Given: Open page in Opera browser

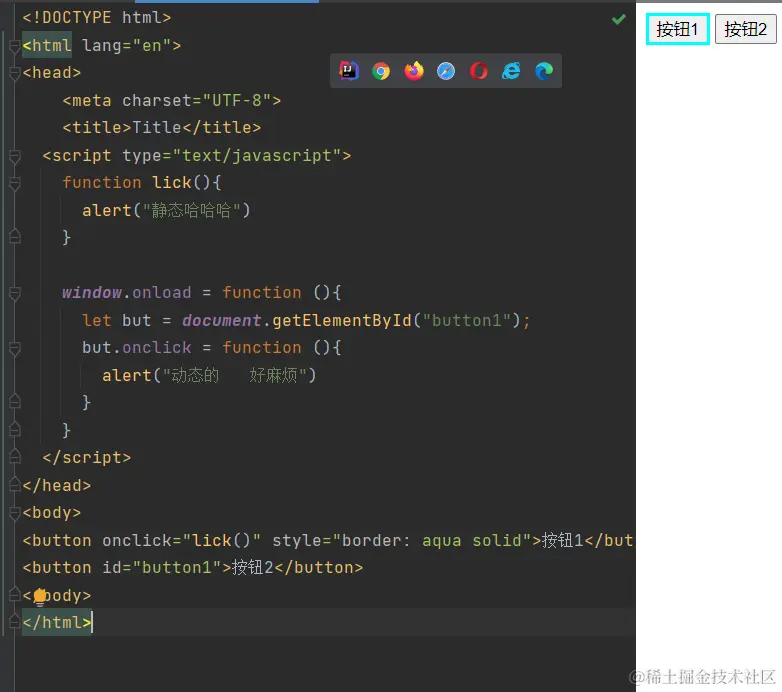Looking at the screenshot, I should coord(479,71).
